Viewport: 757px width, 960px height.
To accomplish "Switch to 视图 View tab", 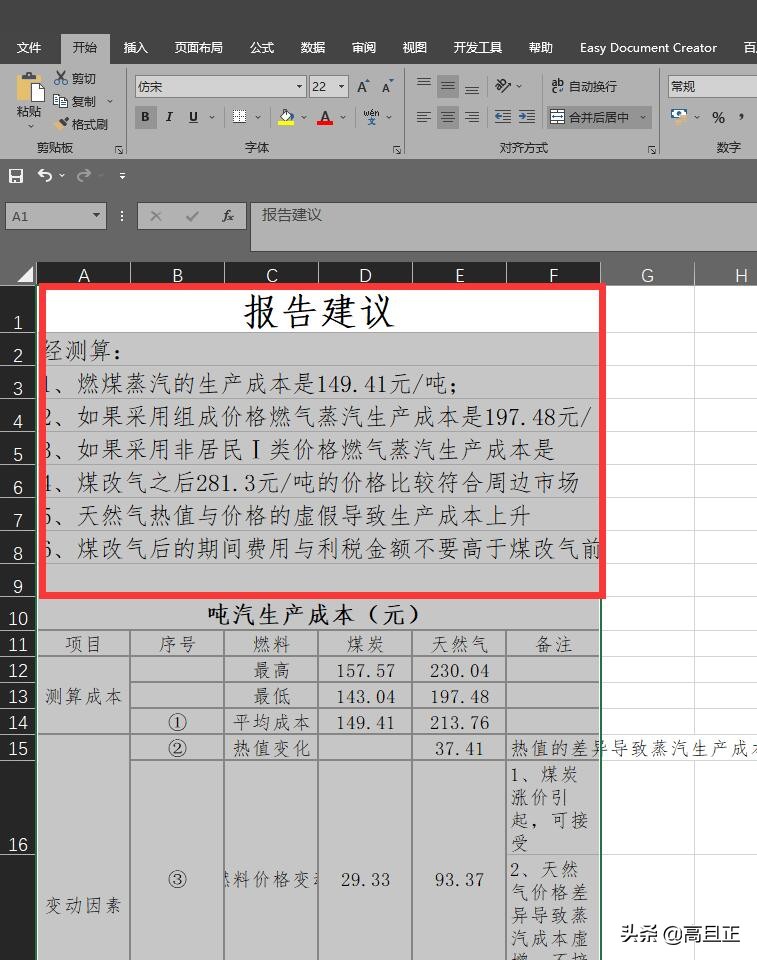I will [x=415, y=48].
